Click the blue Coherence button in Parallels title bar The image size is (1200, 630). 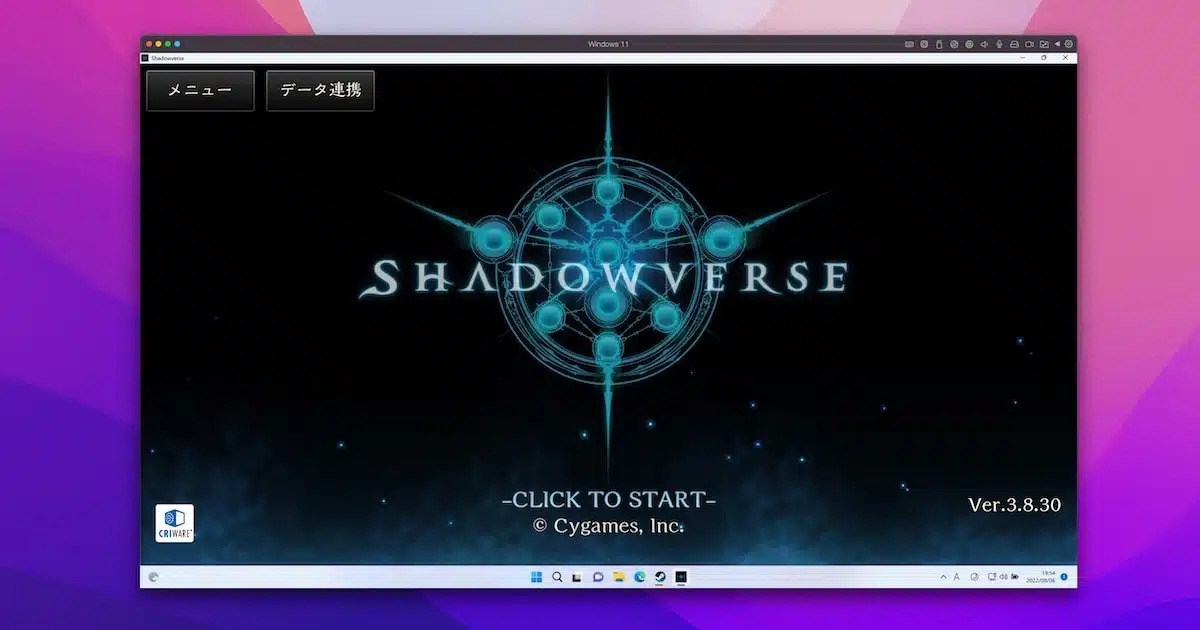pos(178,44)
